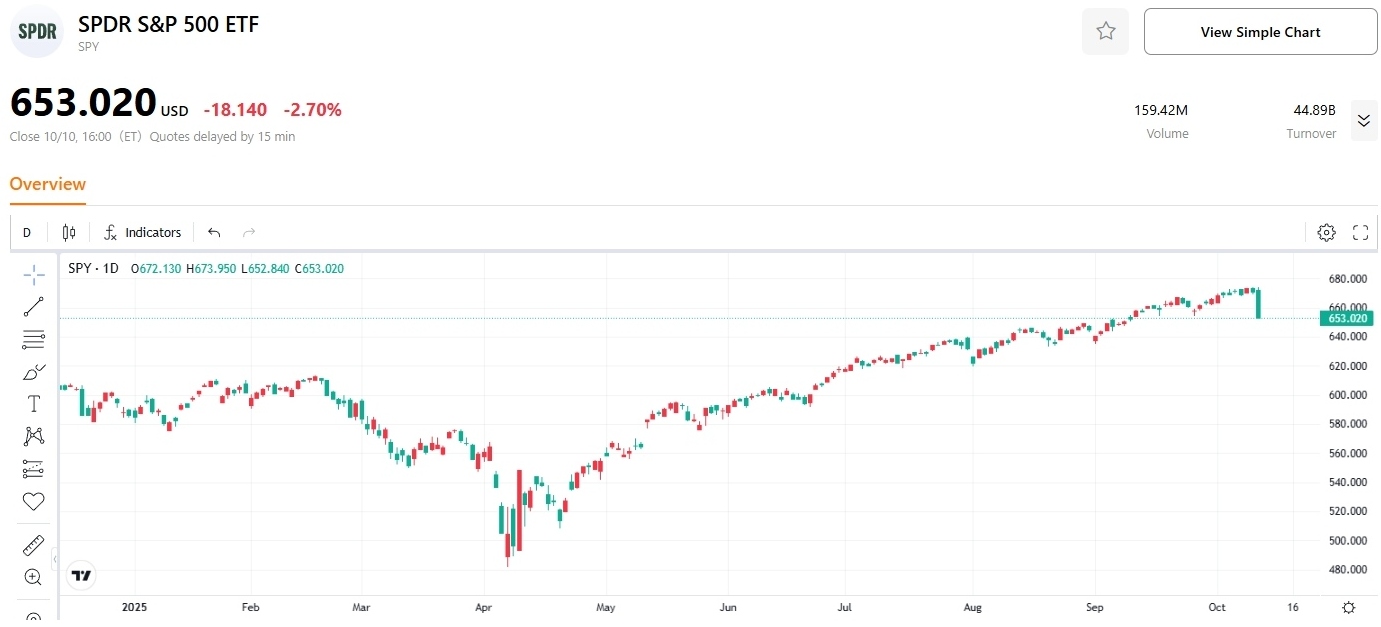Select the text annotation tool
Screen dimensions: 1381x627
coord(34,404)
